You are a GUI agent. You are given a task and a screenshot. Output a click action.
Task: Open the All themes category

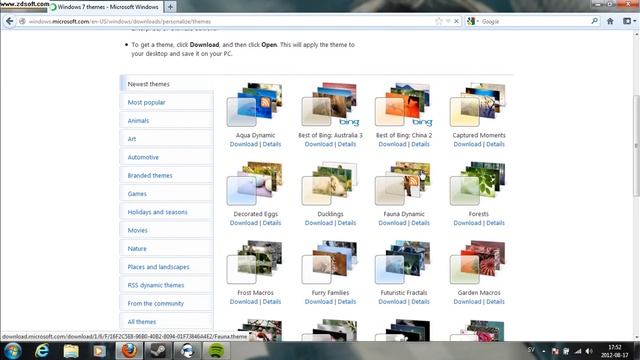tap(167, 322)
